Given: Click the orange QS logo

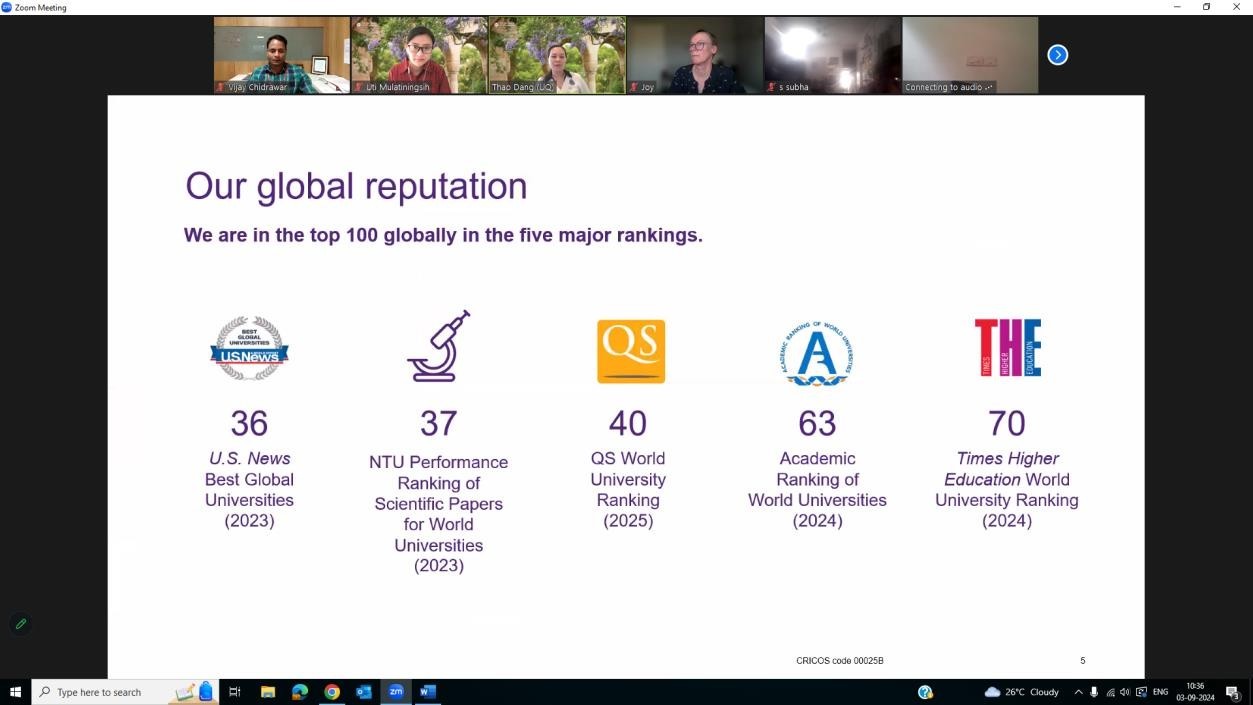Looking at the screenshot, I should tap(631, 351).
